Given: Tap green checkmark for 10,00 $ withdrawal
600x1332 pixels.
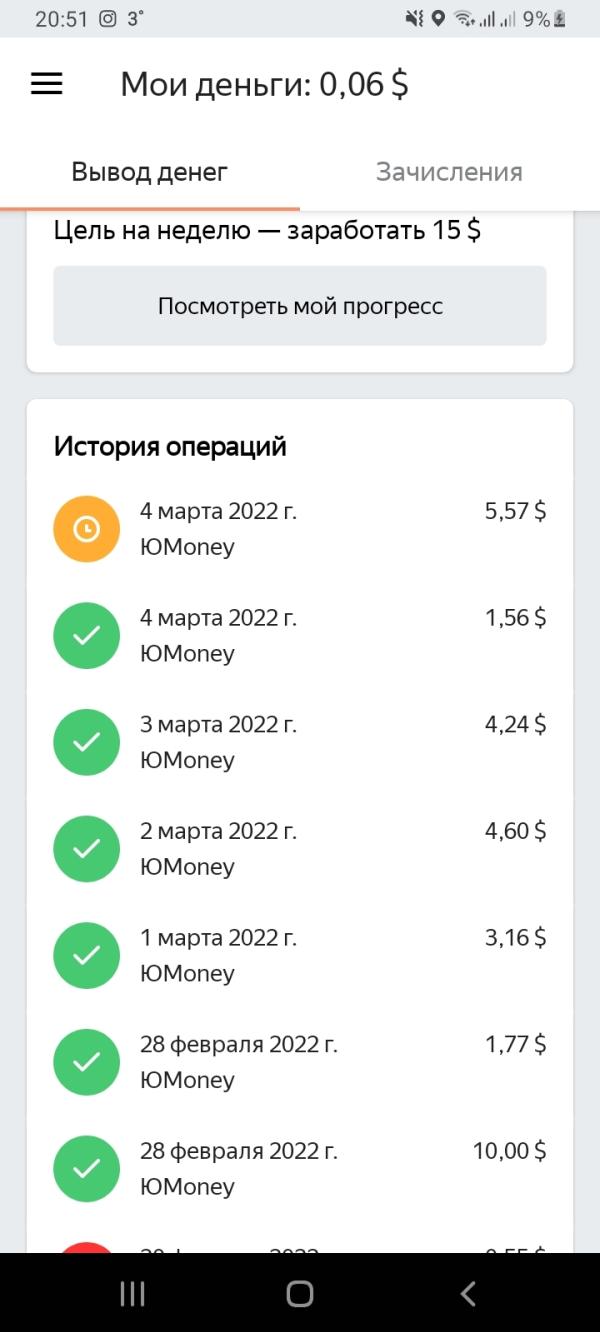Looking at the screenshot, I should [x=87, y=1168].
